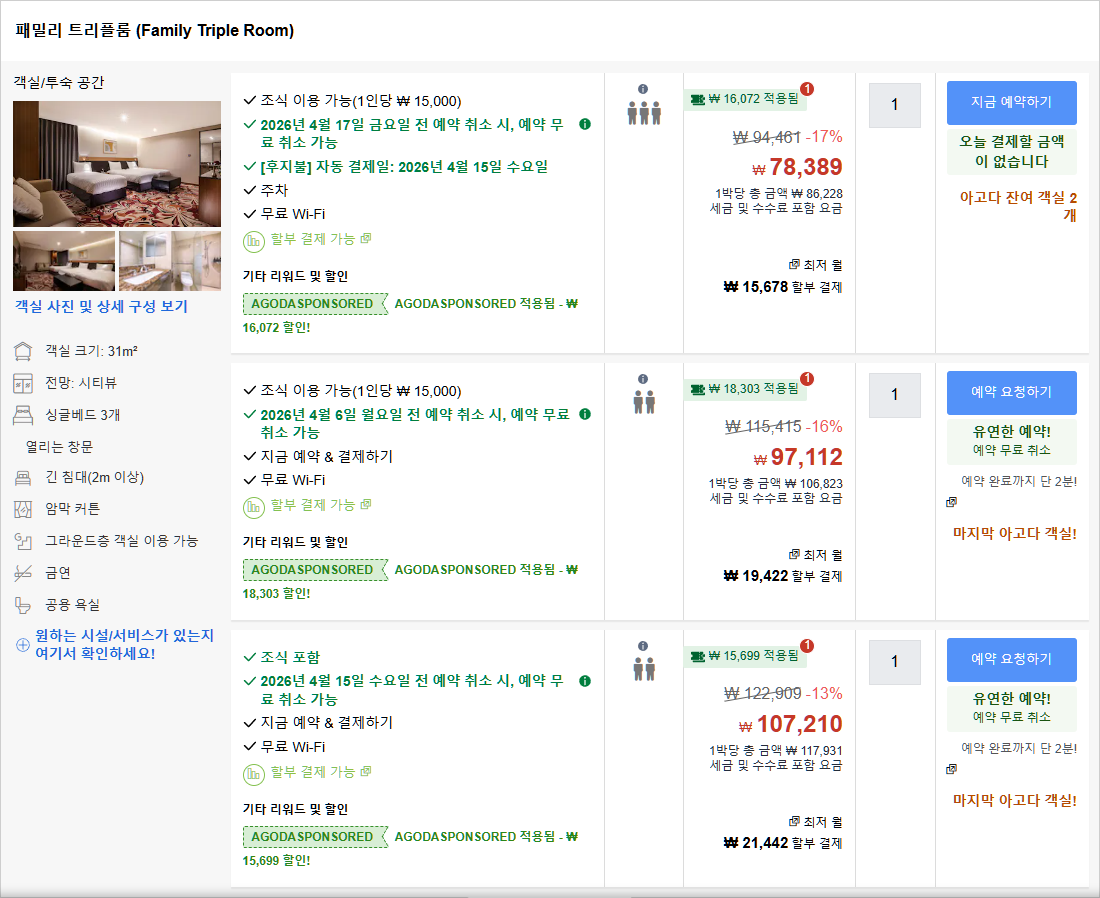Click the green info icon beside the April 17 cancellation policy

pos(585,125)
